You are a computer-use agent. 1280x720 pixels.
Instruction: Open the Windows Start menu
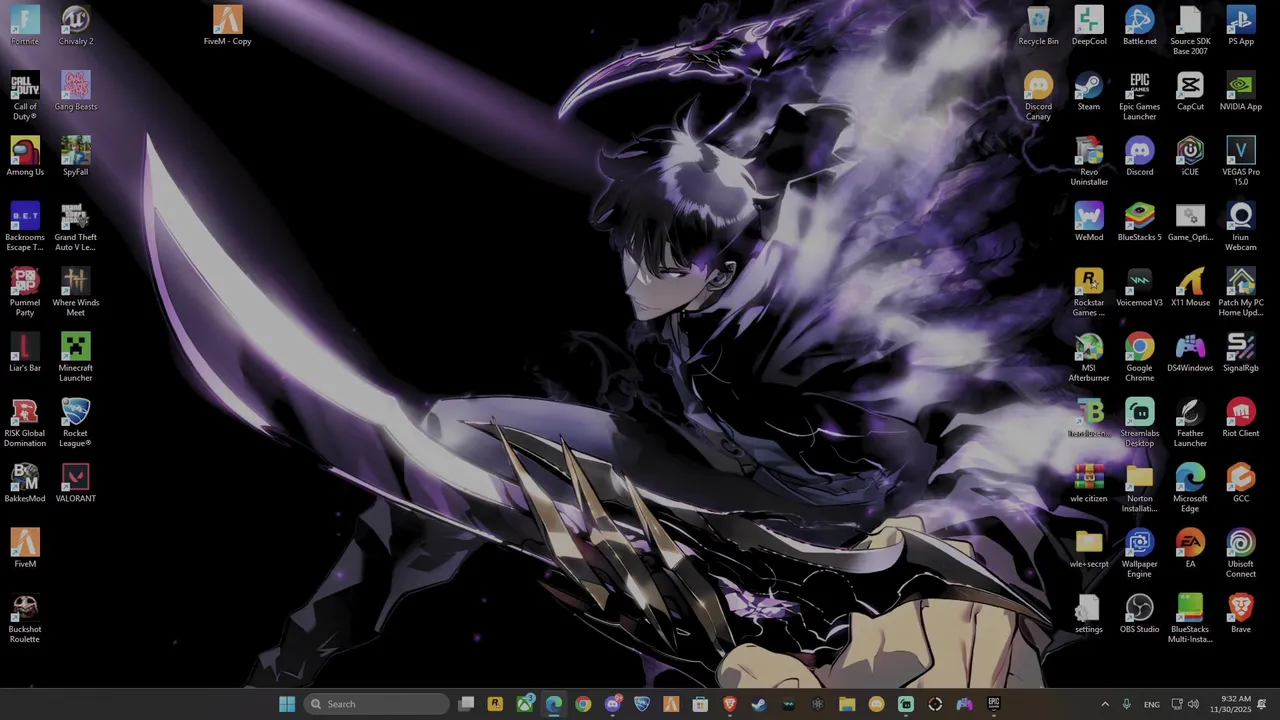point(287,704)
